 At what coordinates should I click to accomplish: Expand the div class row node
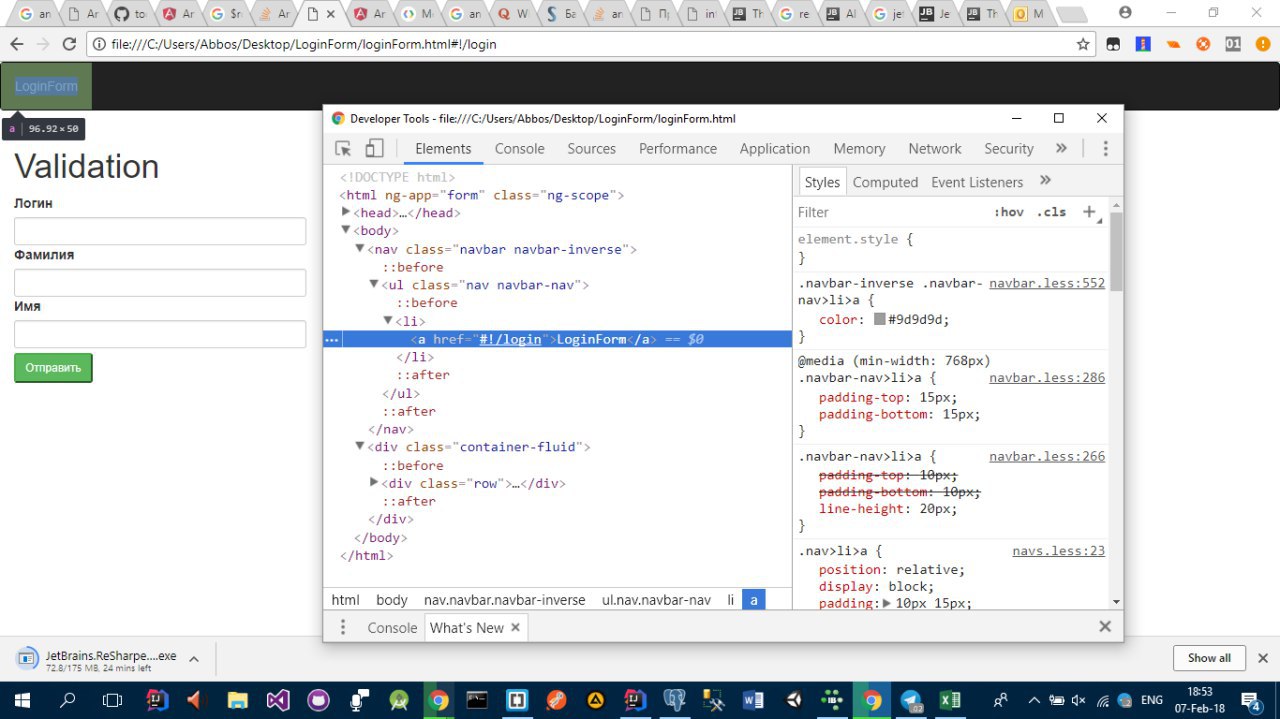click(x=375, y=483)
